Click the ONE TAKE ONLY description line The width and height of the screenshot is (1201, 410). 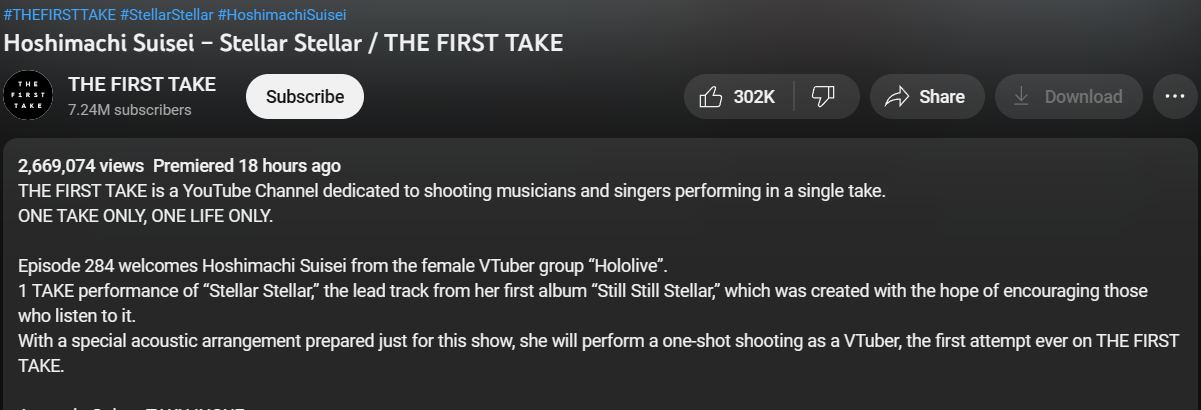(145, 216)
